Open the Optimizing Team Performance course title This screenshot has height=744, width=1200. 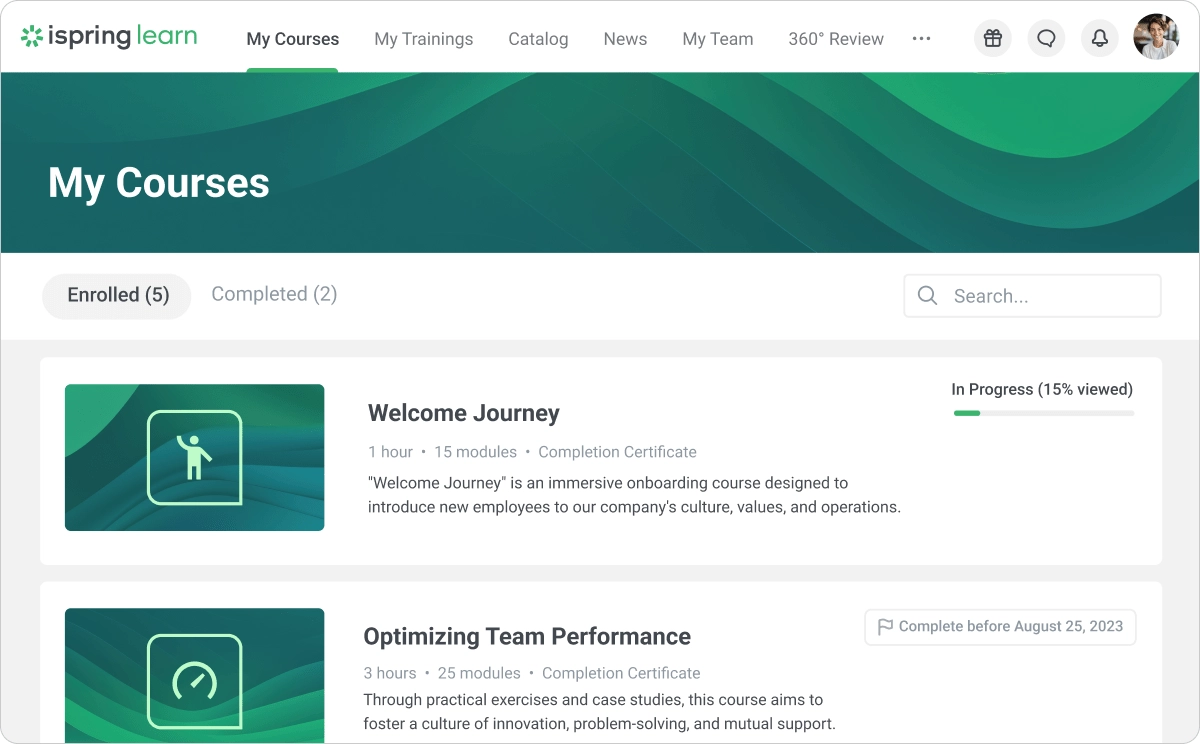[x=527, y=636]
